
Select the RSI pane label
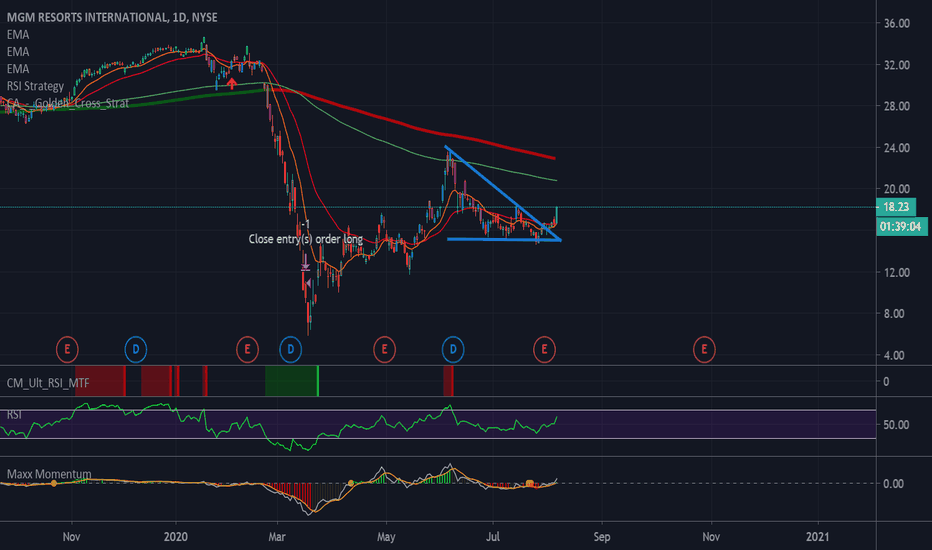tap(14, 414)
